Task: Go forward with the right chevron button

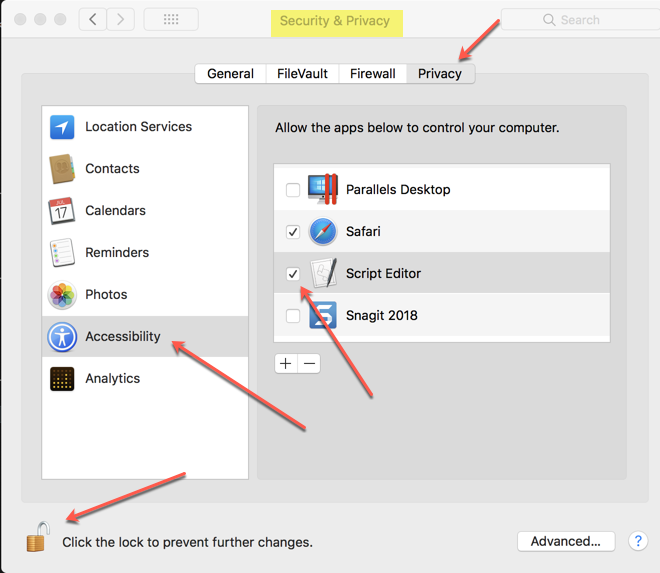Action: tap(120, 19)
